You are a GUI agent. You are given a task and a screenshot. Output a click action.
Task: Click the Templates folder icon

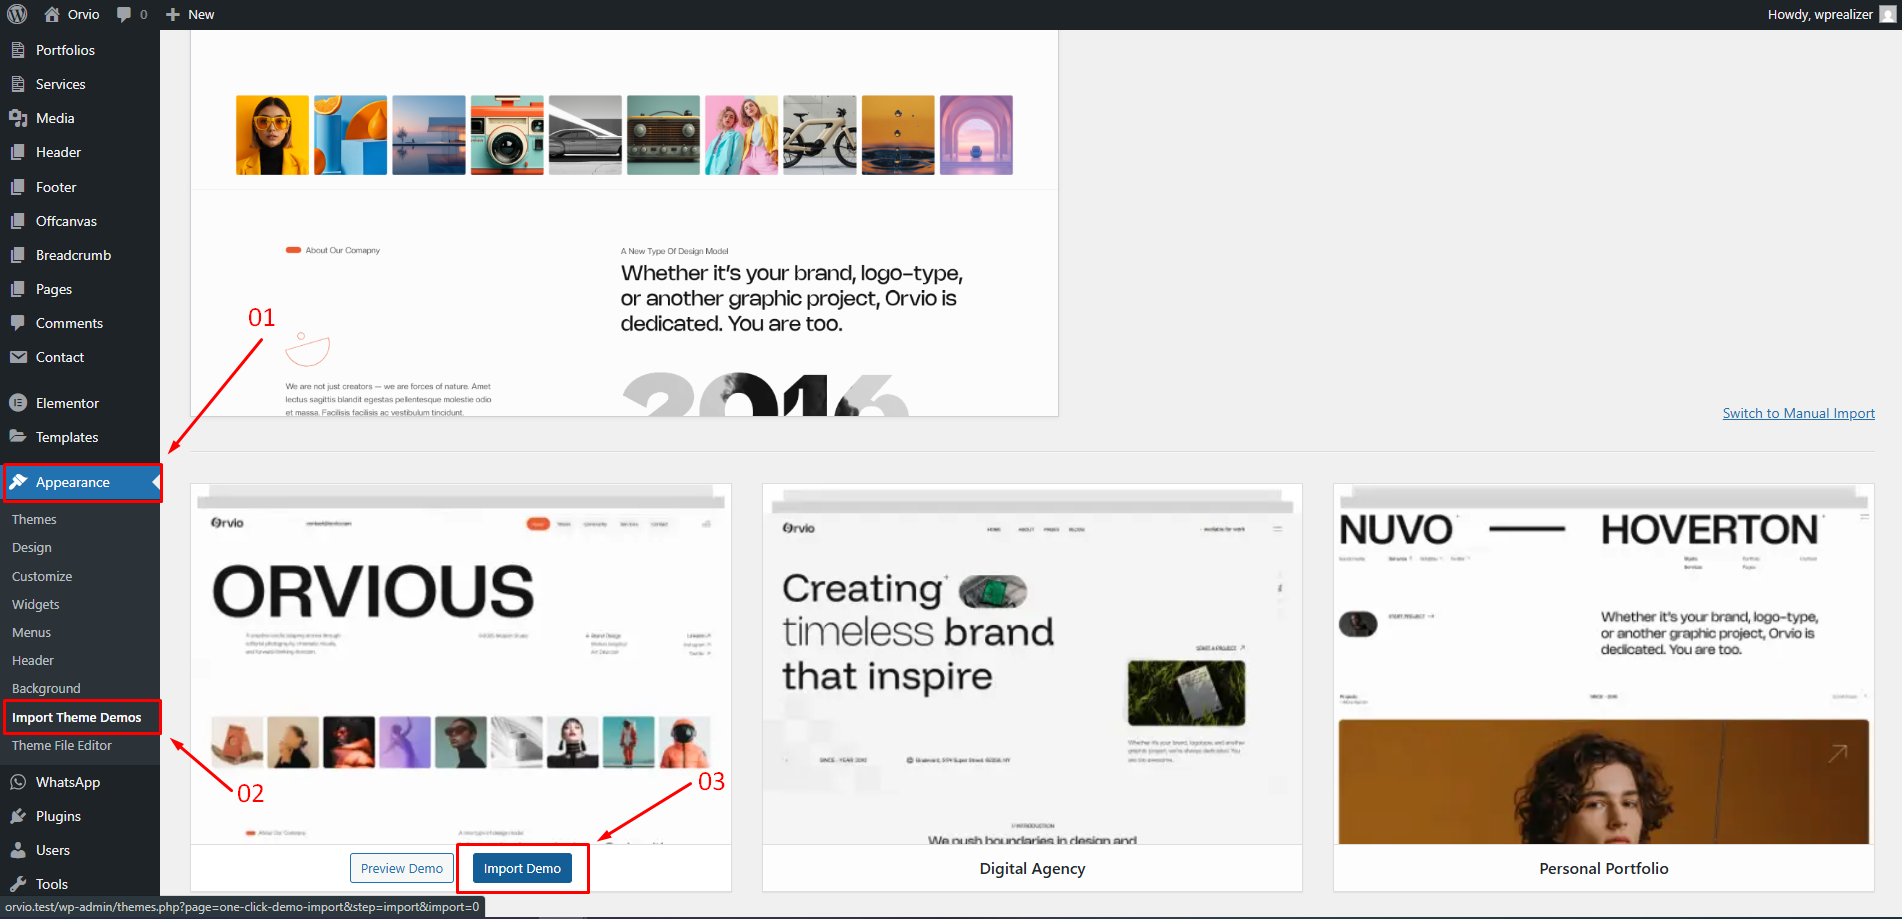18,437
